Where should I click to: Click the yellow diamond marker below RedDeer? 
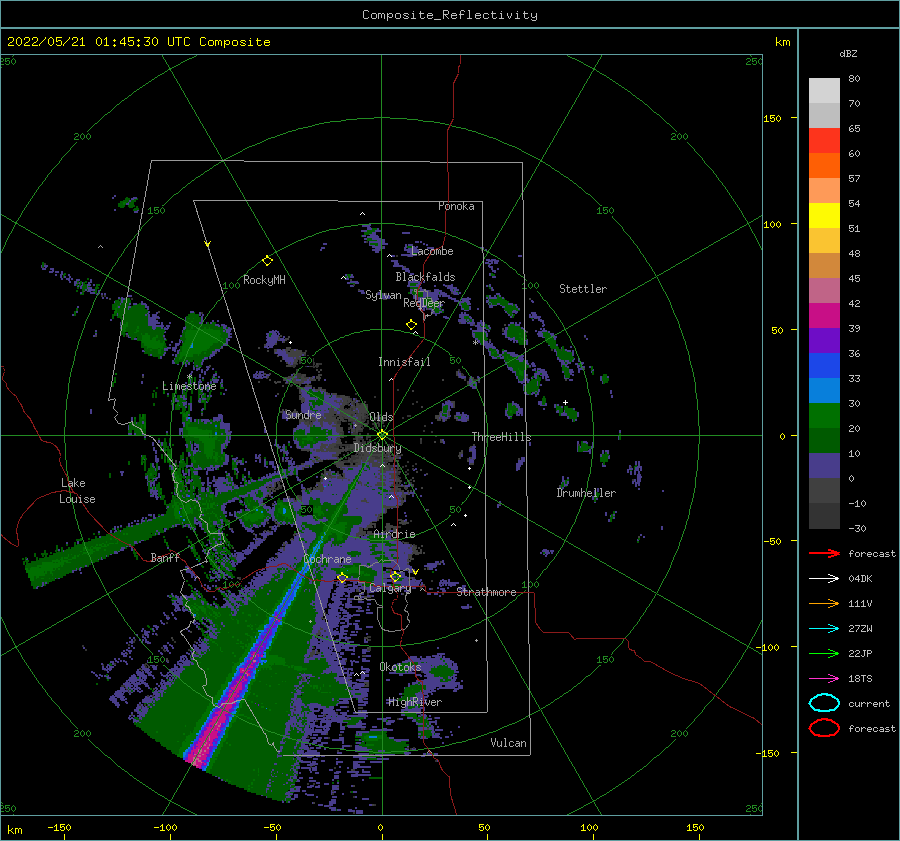tap(411, 325)
